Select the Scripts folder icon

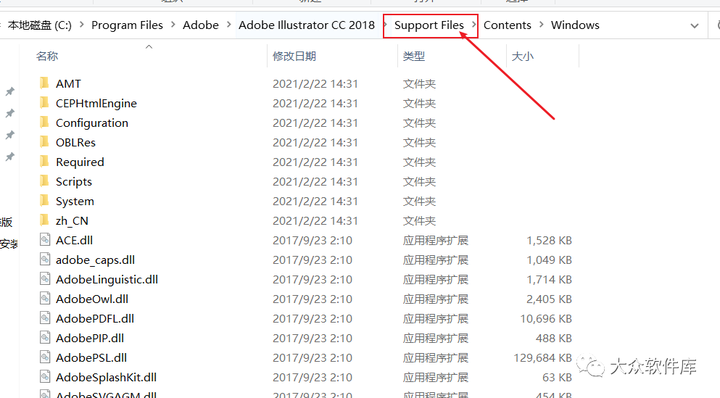click(x=45, y=181)
